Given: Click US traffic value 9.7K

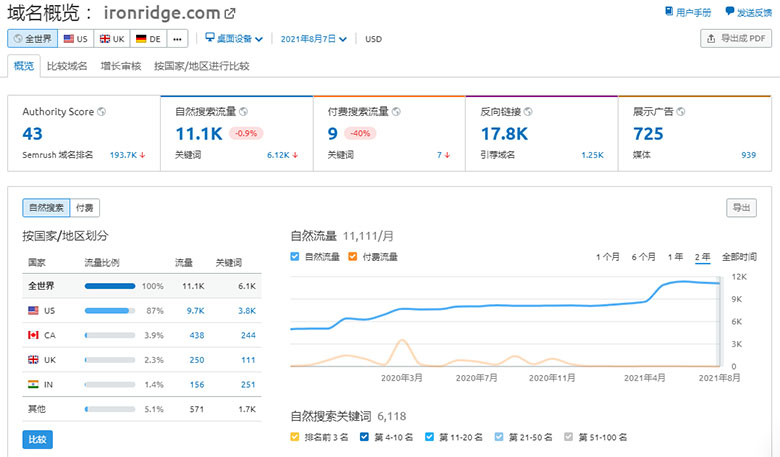Looking at the screenshot, I should click(195, 310).
